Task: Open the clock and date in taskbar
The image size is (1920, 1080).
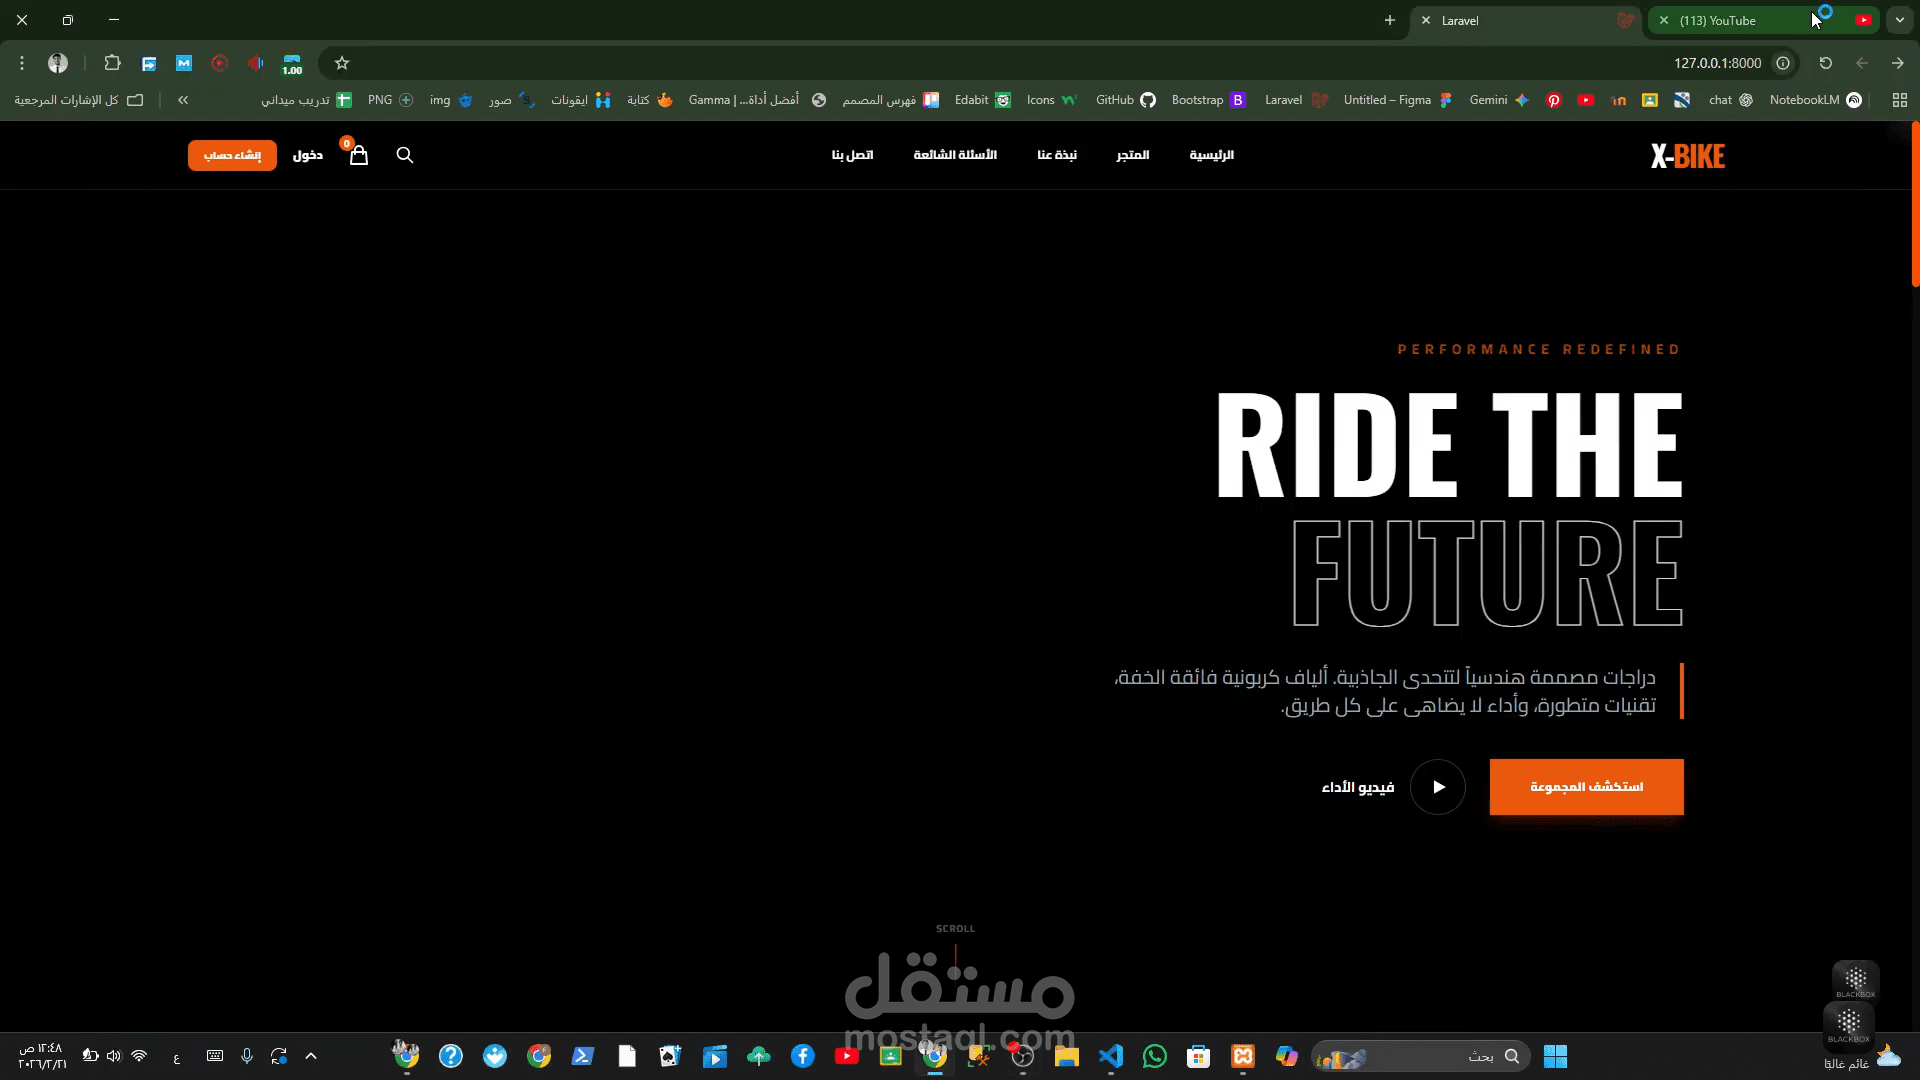Action: tap(41, 1056)
